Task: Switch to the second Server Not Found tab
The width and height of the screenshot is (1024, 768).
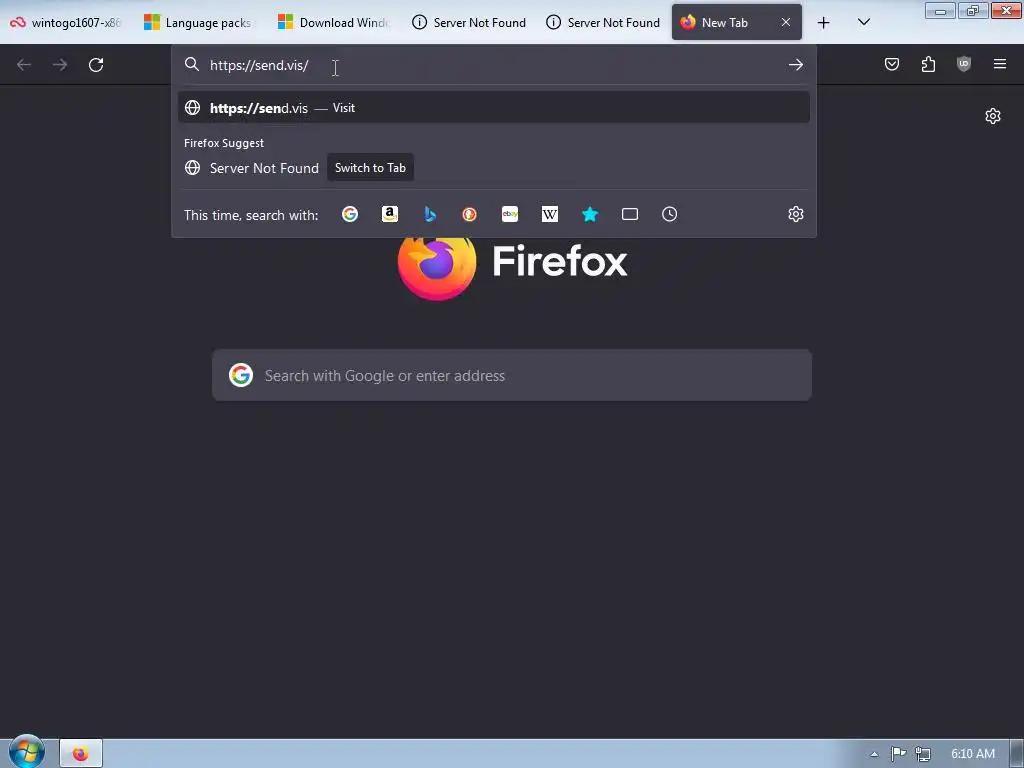Action: coord(602,22)
